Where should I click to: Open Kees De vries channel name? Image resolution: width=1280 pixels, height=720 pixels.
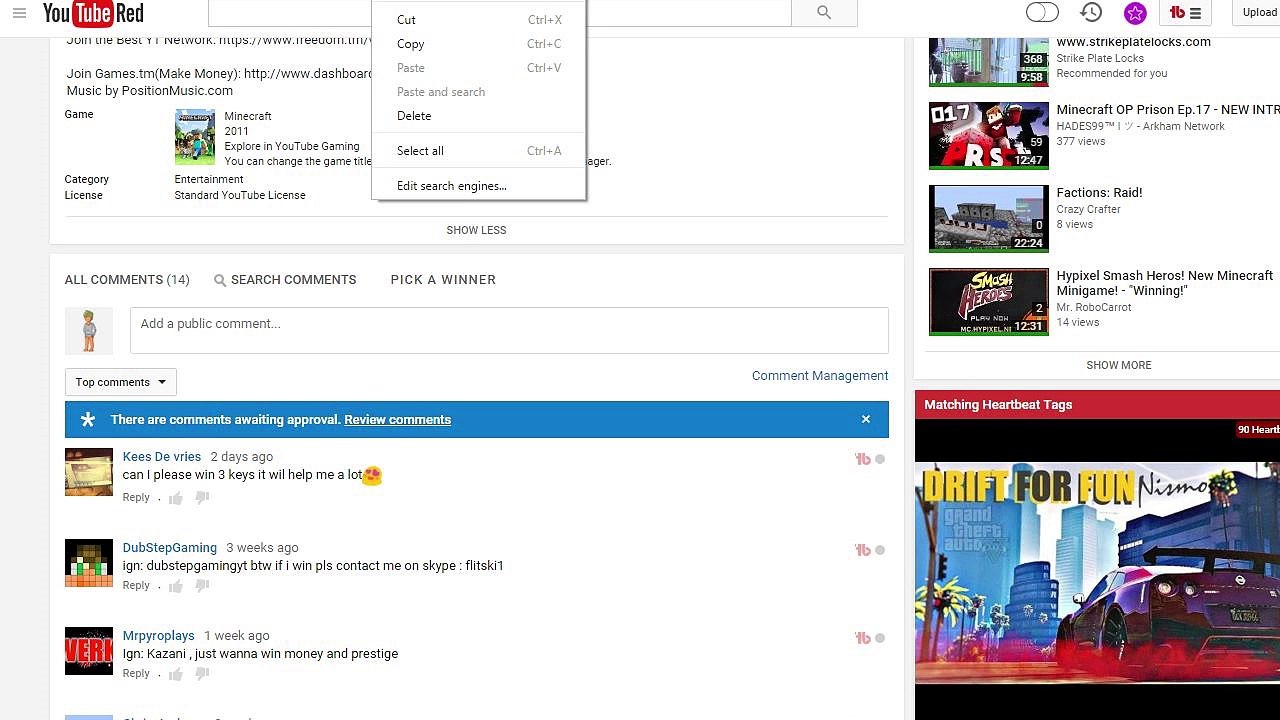(162, 457)
